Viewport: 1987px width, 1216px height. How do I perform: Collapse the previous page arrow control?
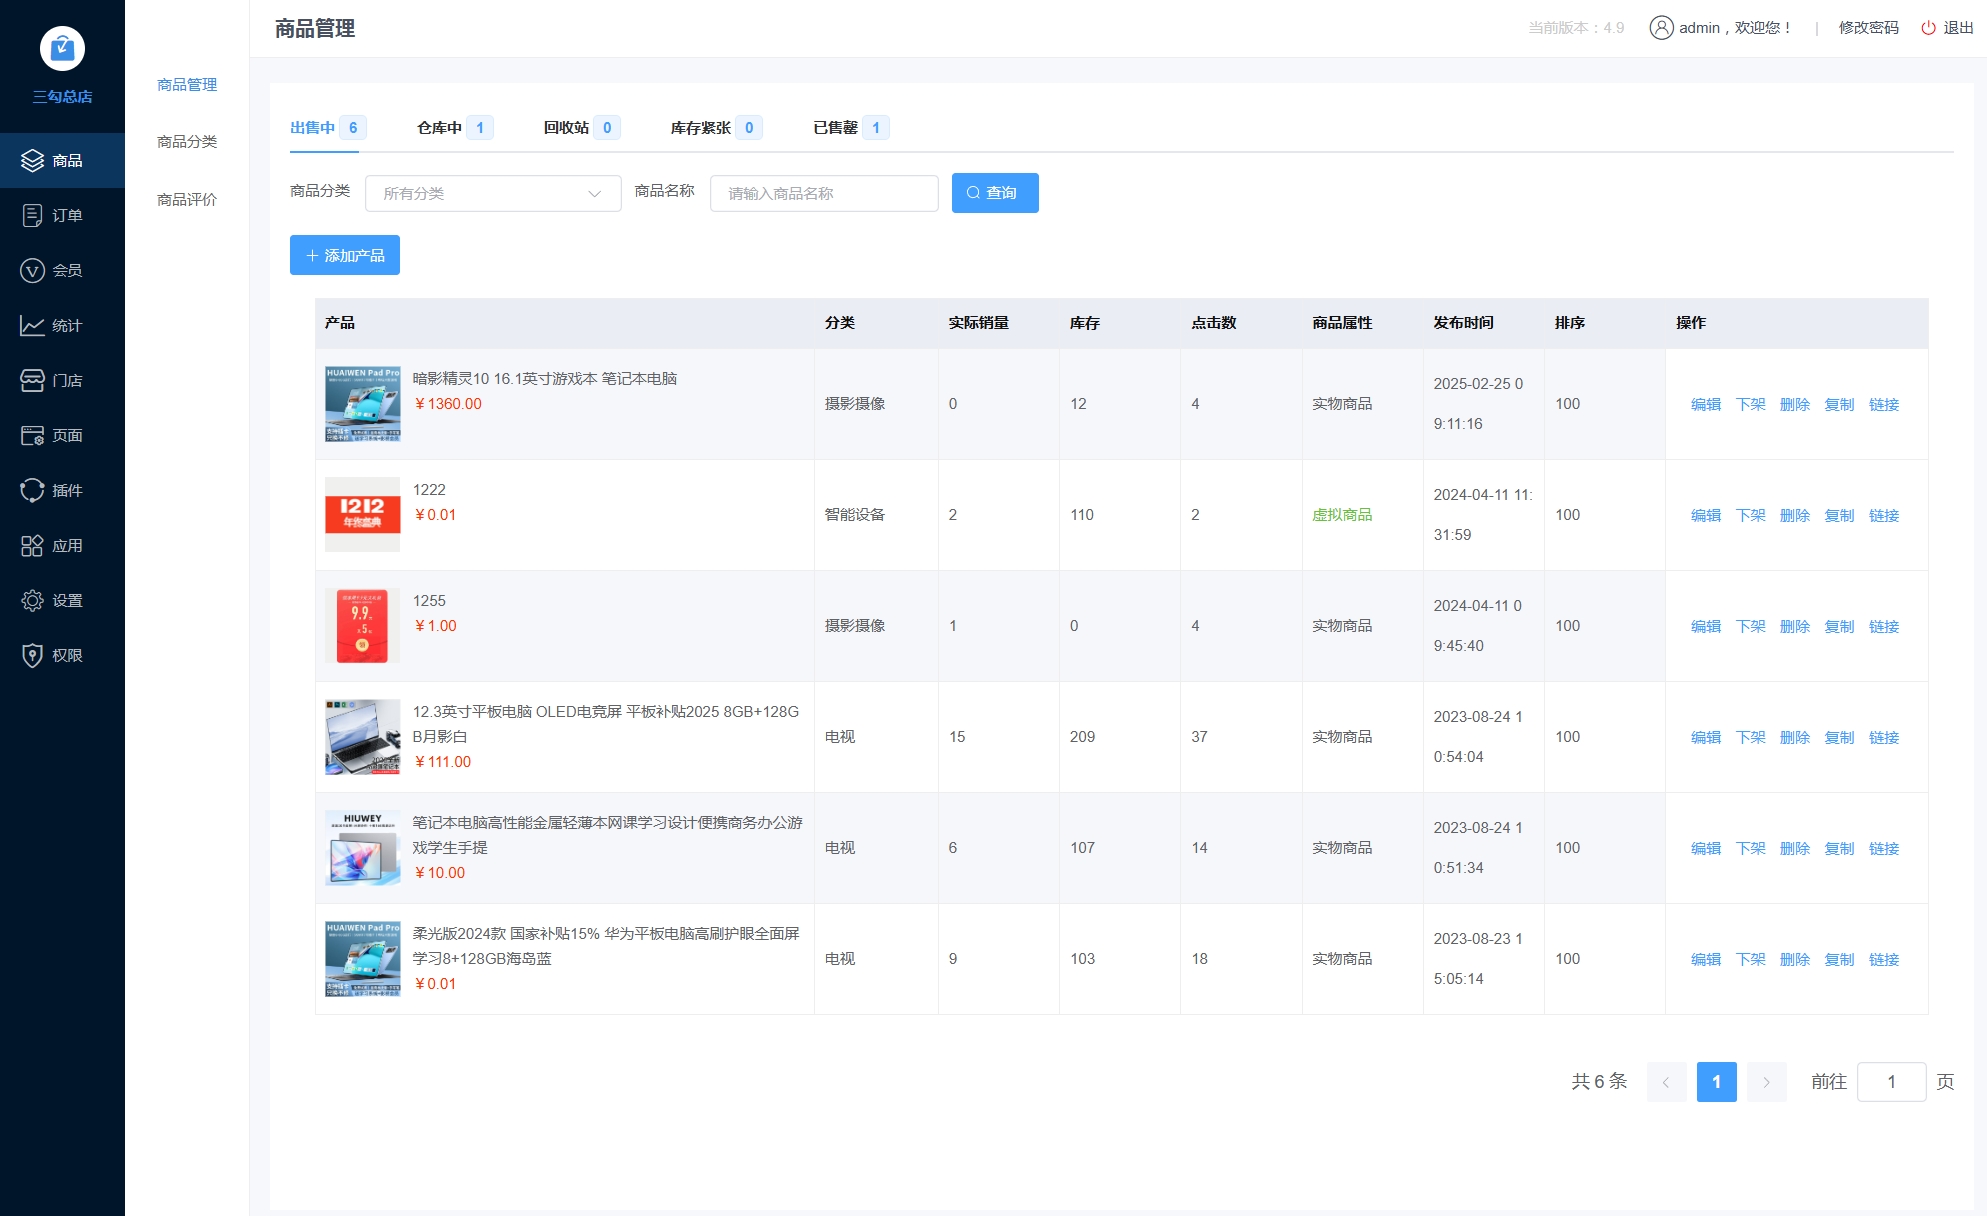pyautogui.click(x=1666, y=1082)
